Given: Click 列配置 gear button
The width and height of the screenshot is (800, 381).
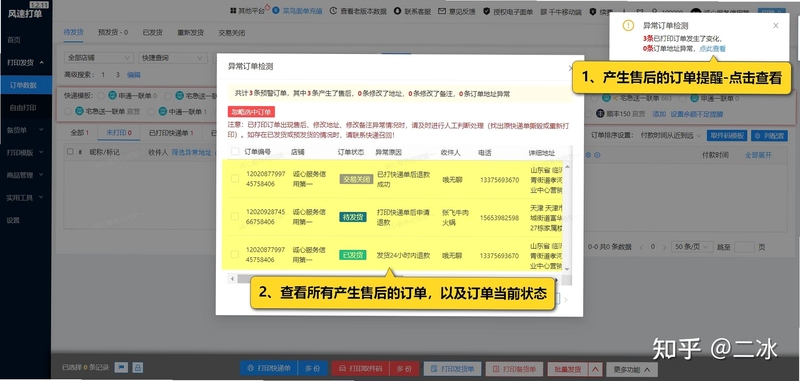Looking at the screenshot, I should (x=769, y=135).
